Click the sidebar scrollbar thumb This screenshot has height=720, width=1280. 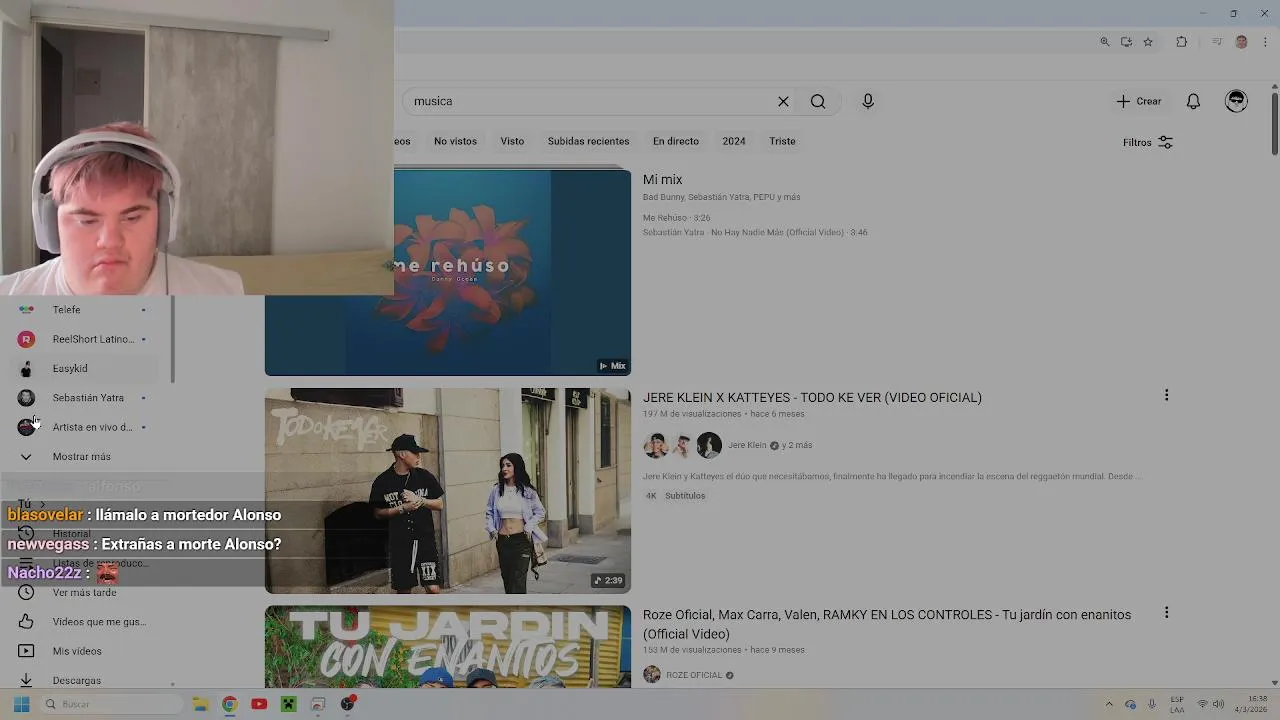(x=172, y=339)
